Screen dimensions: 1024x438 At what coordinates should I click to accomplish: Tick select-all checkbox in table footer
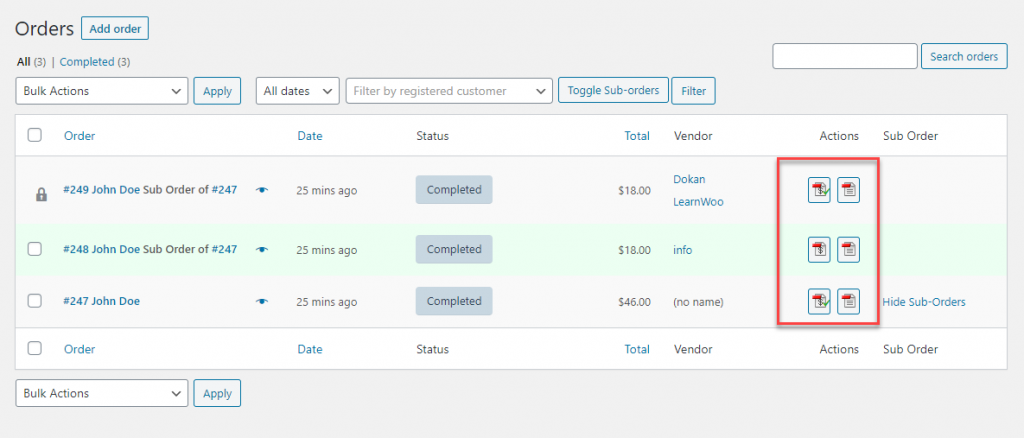click(35, 349)
